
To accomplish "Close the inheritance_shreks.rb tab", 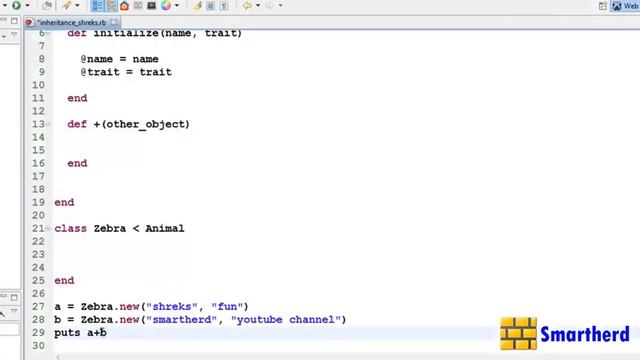I will click(x=114, y=22).
